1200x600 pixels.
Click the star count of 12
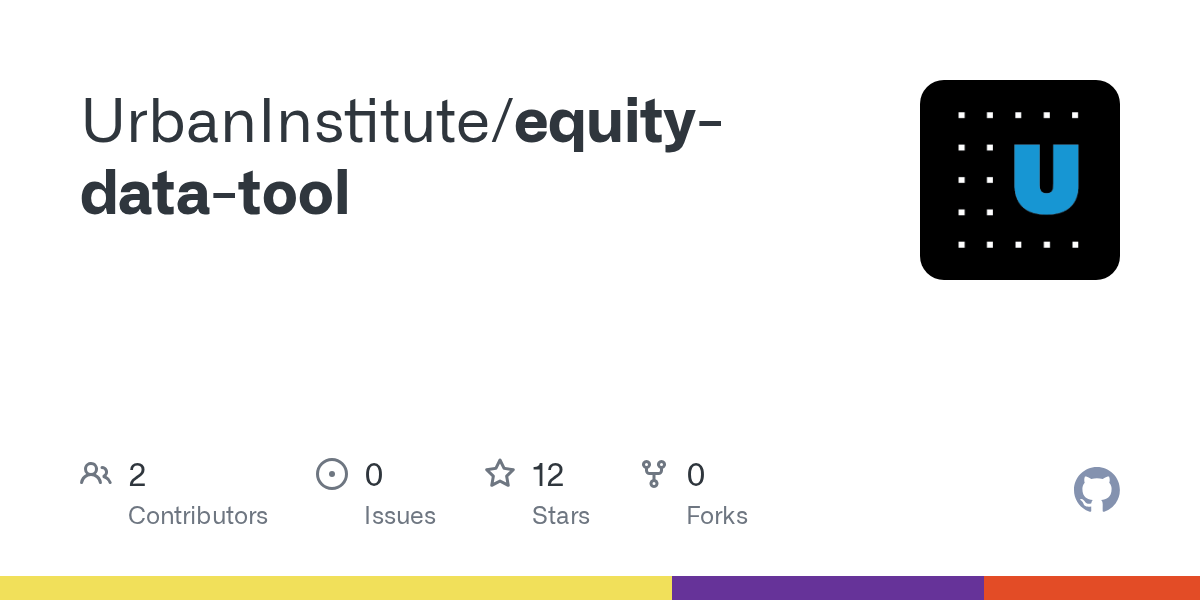click(x=548, y=475)
